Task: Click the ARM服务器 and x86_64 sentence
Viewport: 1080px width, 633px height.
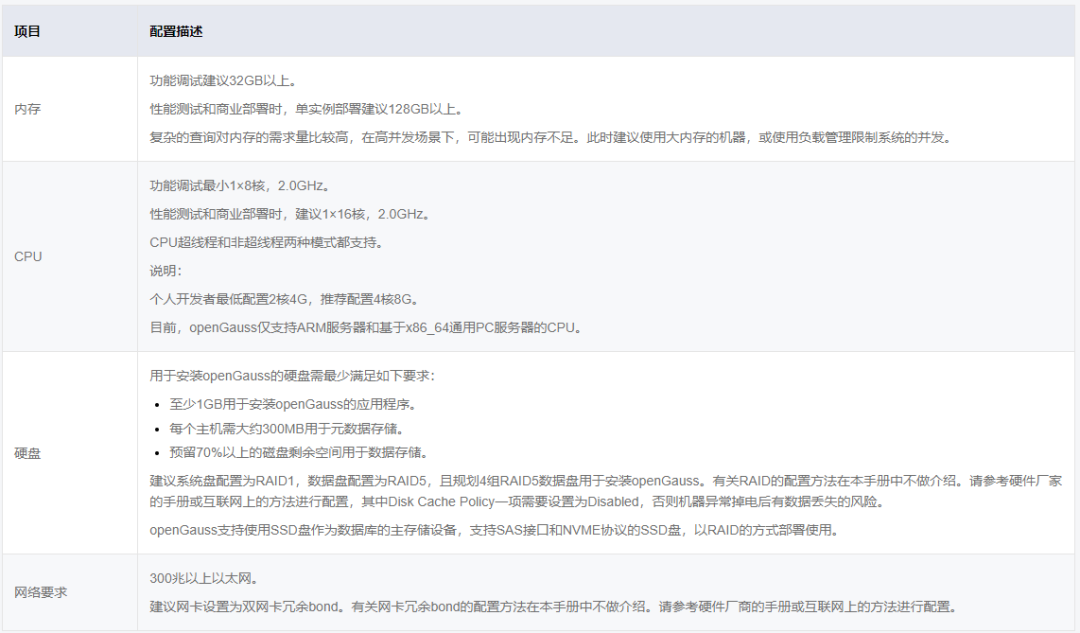Action: [366, 328]
